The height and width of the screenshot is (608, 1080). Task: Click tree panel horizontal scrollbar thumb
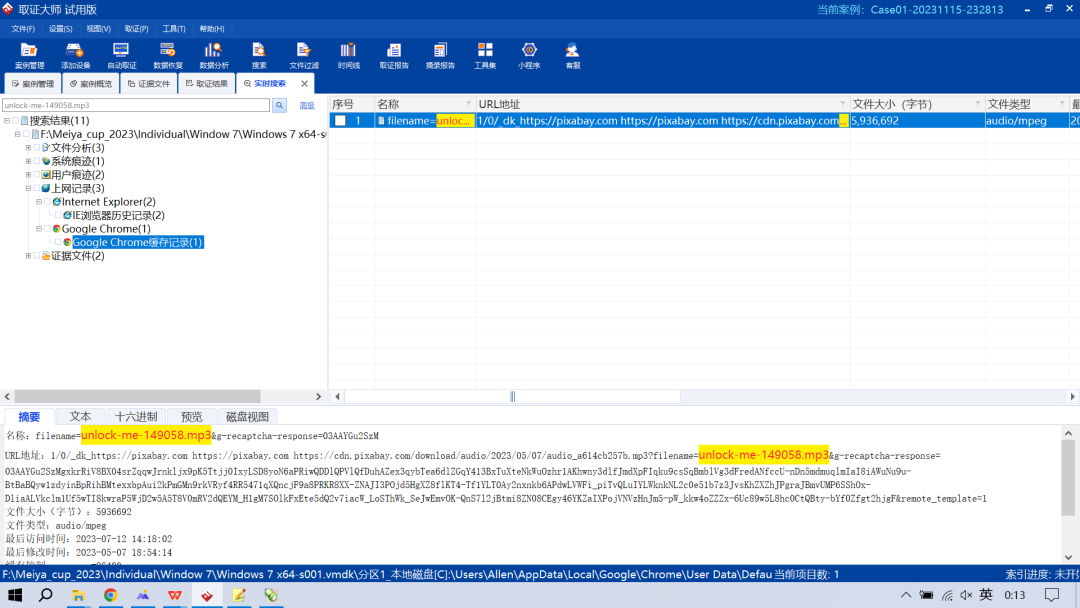(137, 397)
